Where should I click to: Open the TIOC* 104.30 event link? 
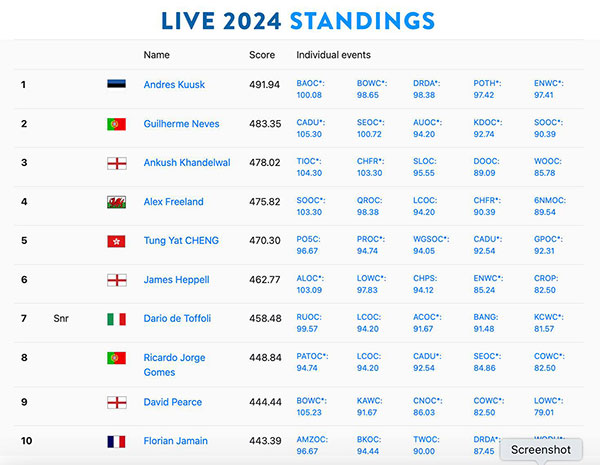309,167
